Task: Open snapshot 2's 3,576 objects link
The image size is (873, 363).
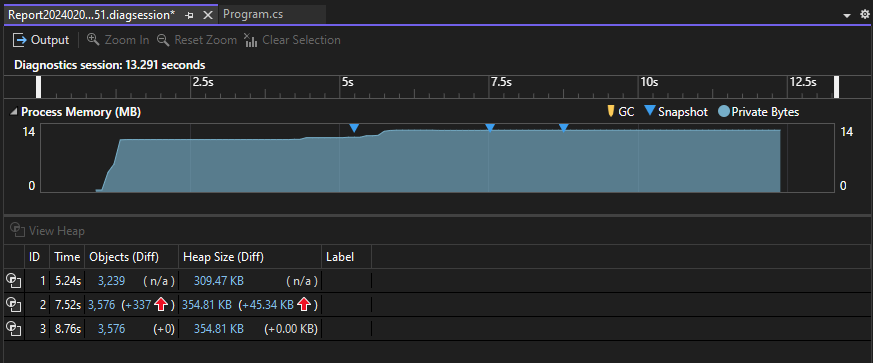Action: pos(100,305)
